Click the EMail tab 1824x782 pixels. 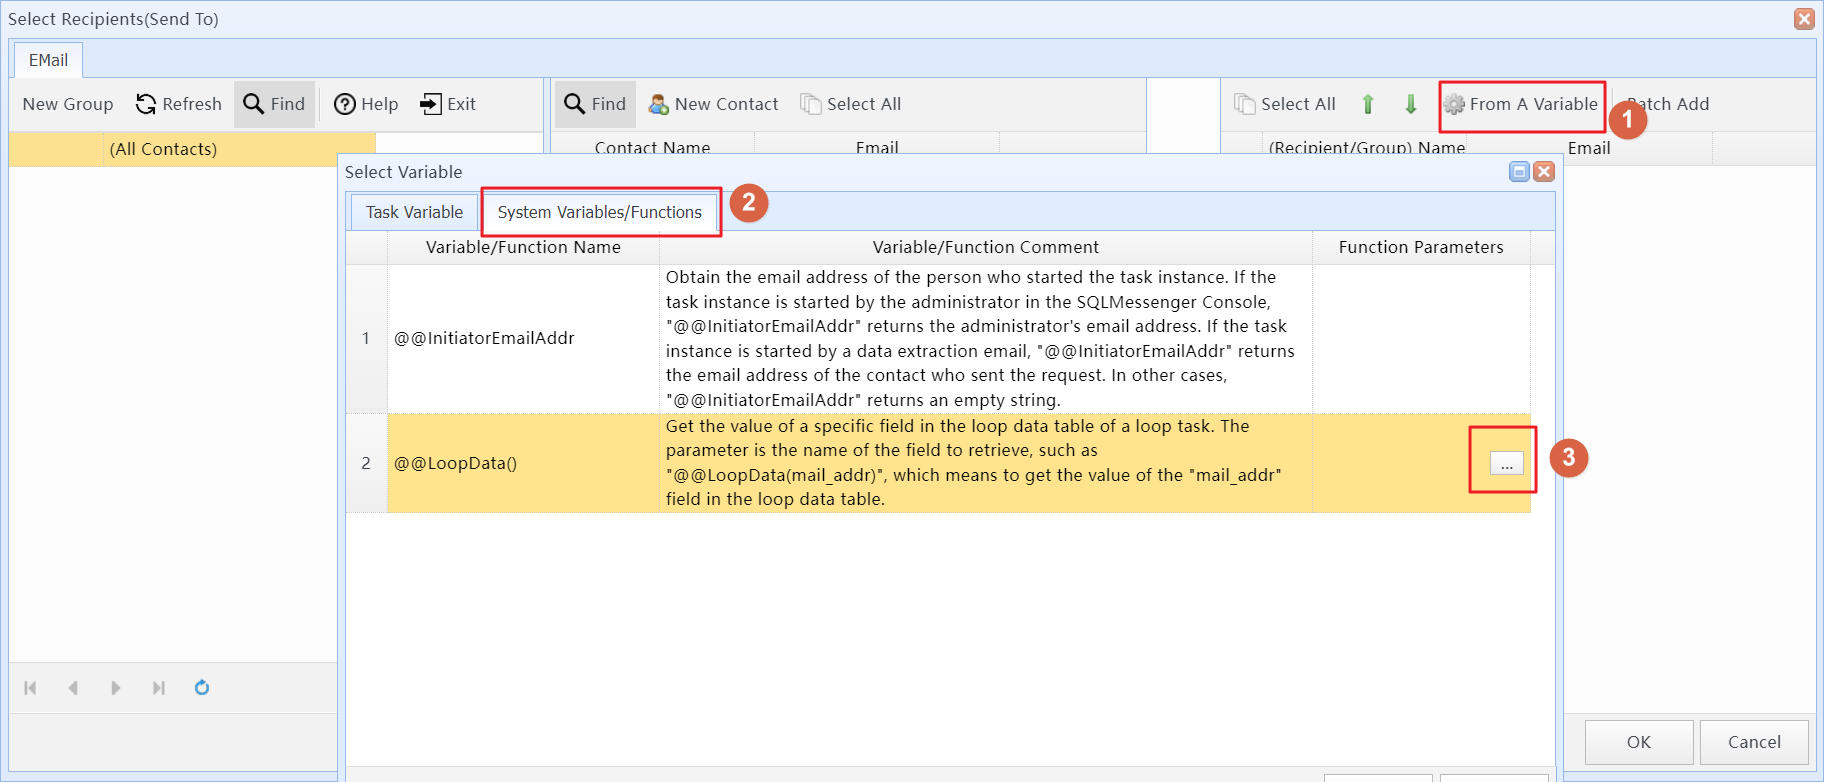tap(48, 60)
